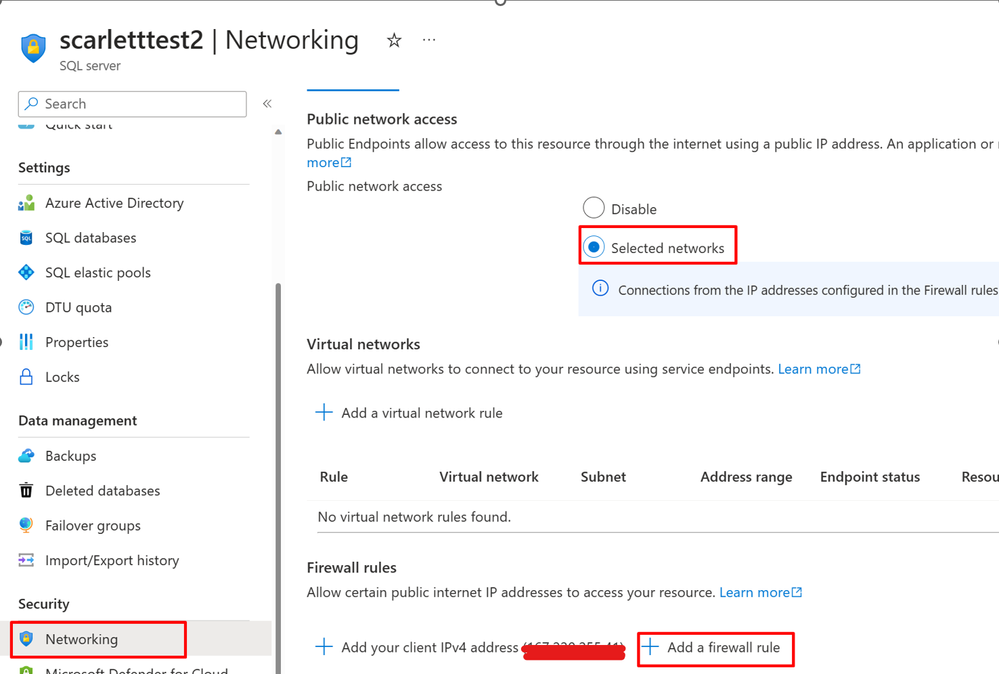Open Azure Active Directory settings
The height and width of the screenshot is (674, 999).
click(114, 203)
